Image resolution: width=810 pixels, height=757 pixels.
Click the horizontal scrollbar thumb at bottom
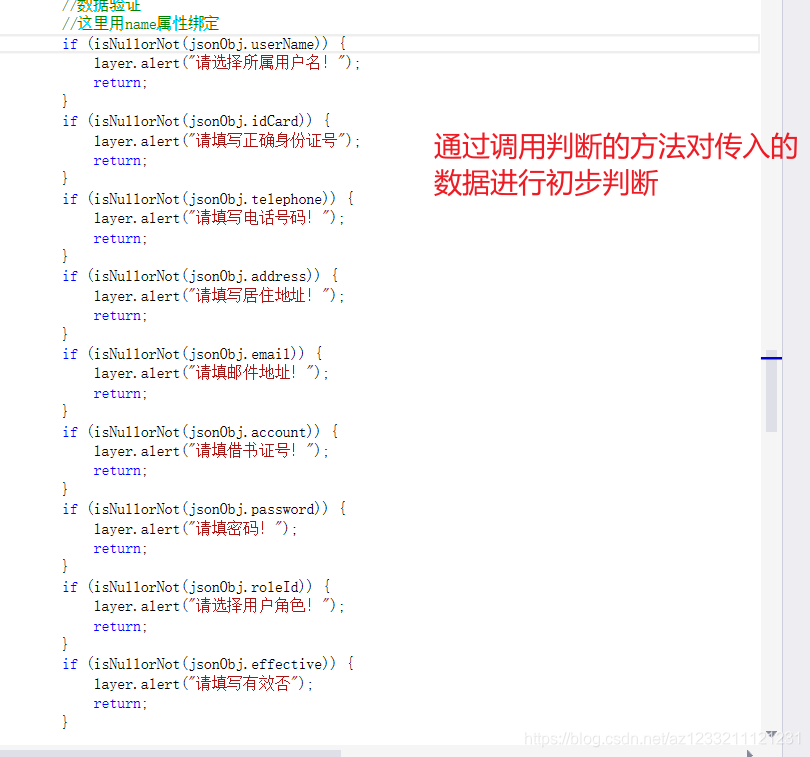[x=170, y=753]
